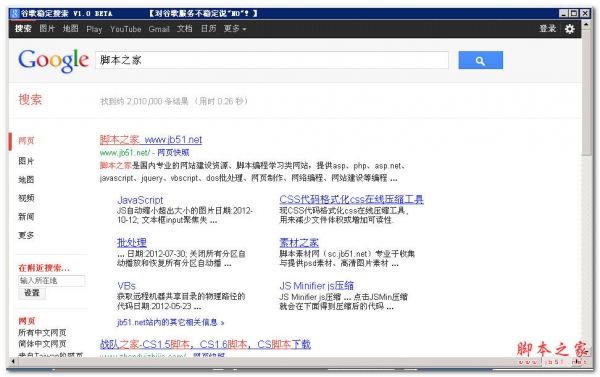Click the vertical scrollbar thumb
The image size is (600, 377).
point(586,93)
